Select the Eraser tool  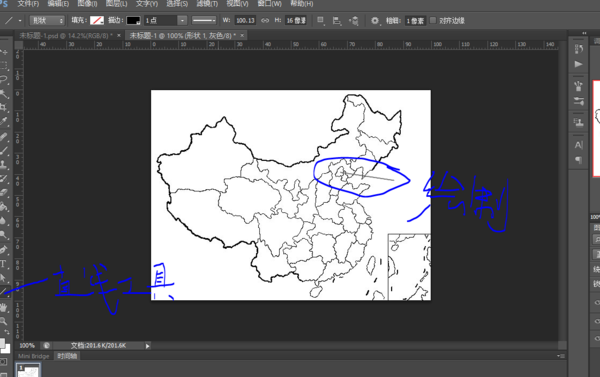pyautogui.click(x=4, y=193)
